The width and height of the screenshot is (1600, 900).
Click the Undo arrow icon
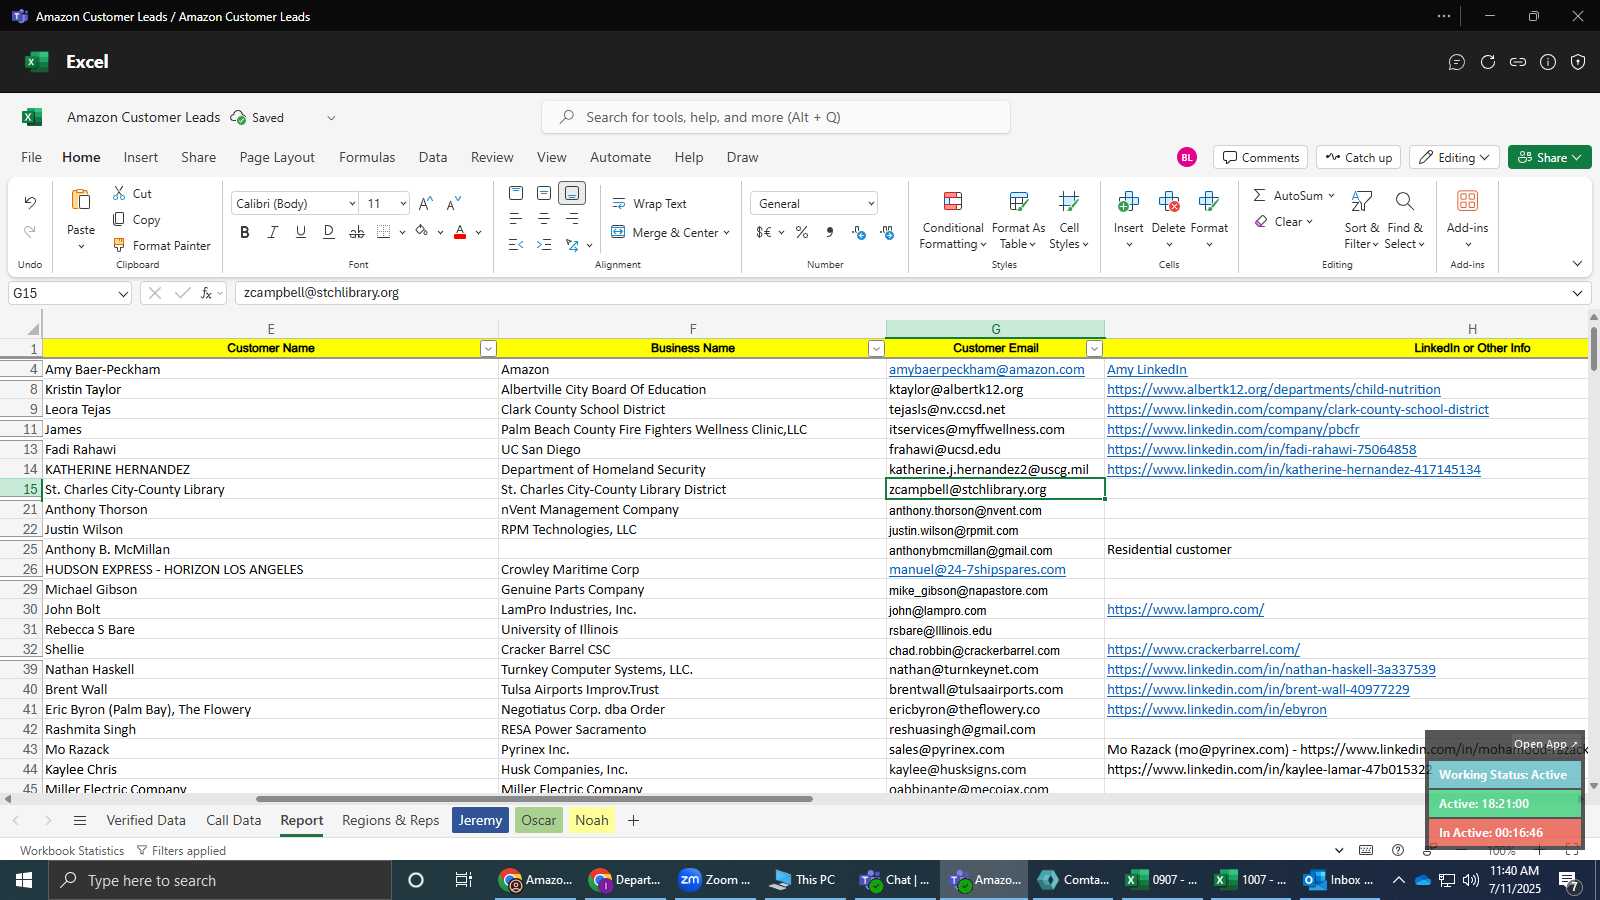point(30,203)
